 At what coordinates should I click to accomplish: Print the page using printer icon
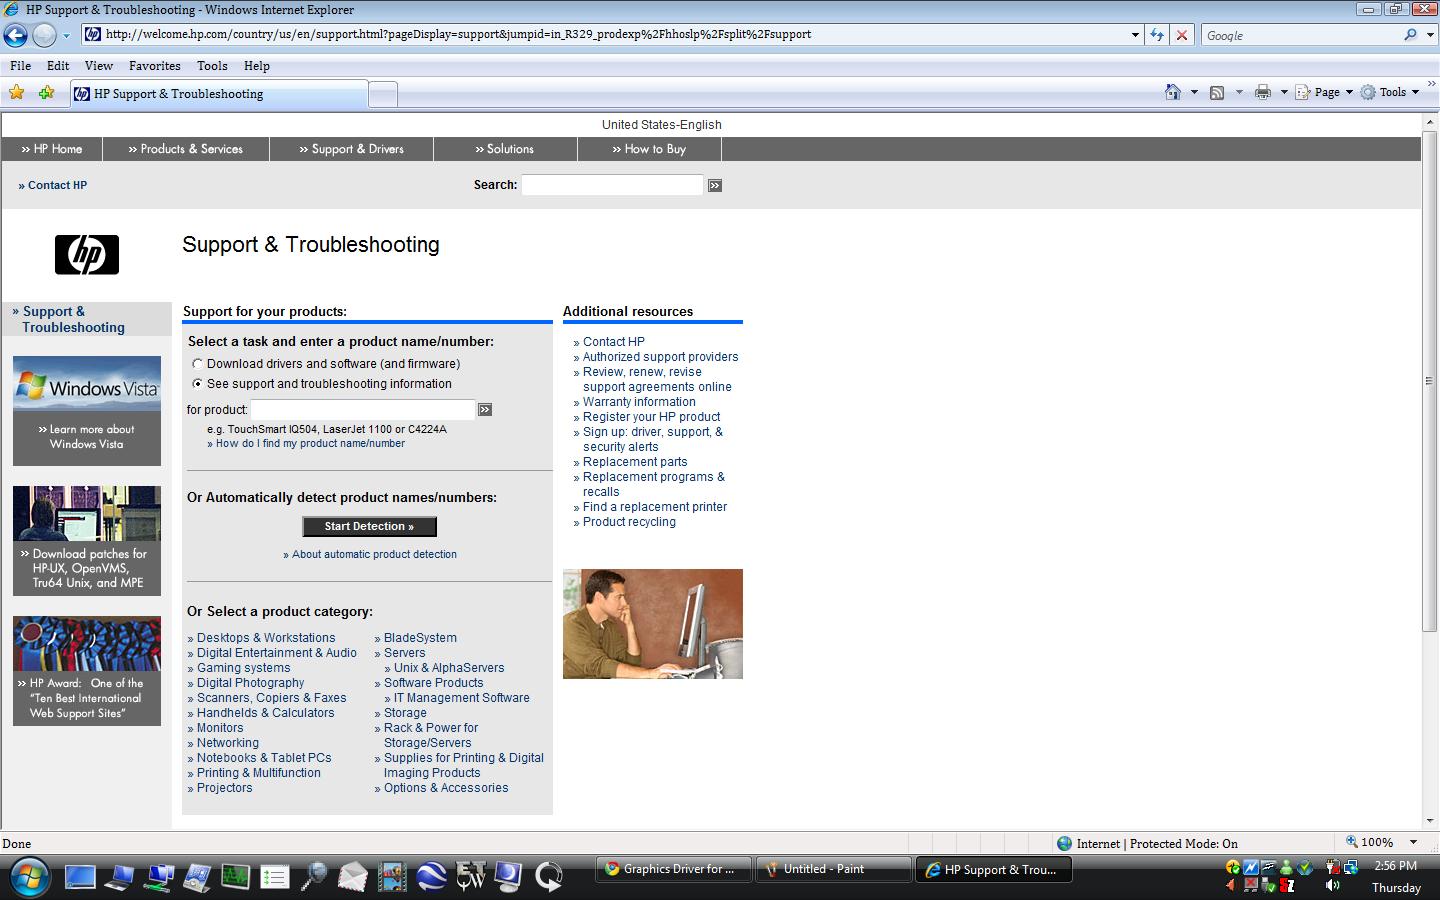click(1263, 92)
